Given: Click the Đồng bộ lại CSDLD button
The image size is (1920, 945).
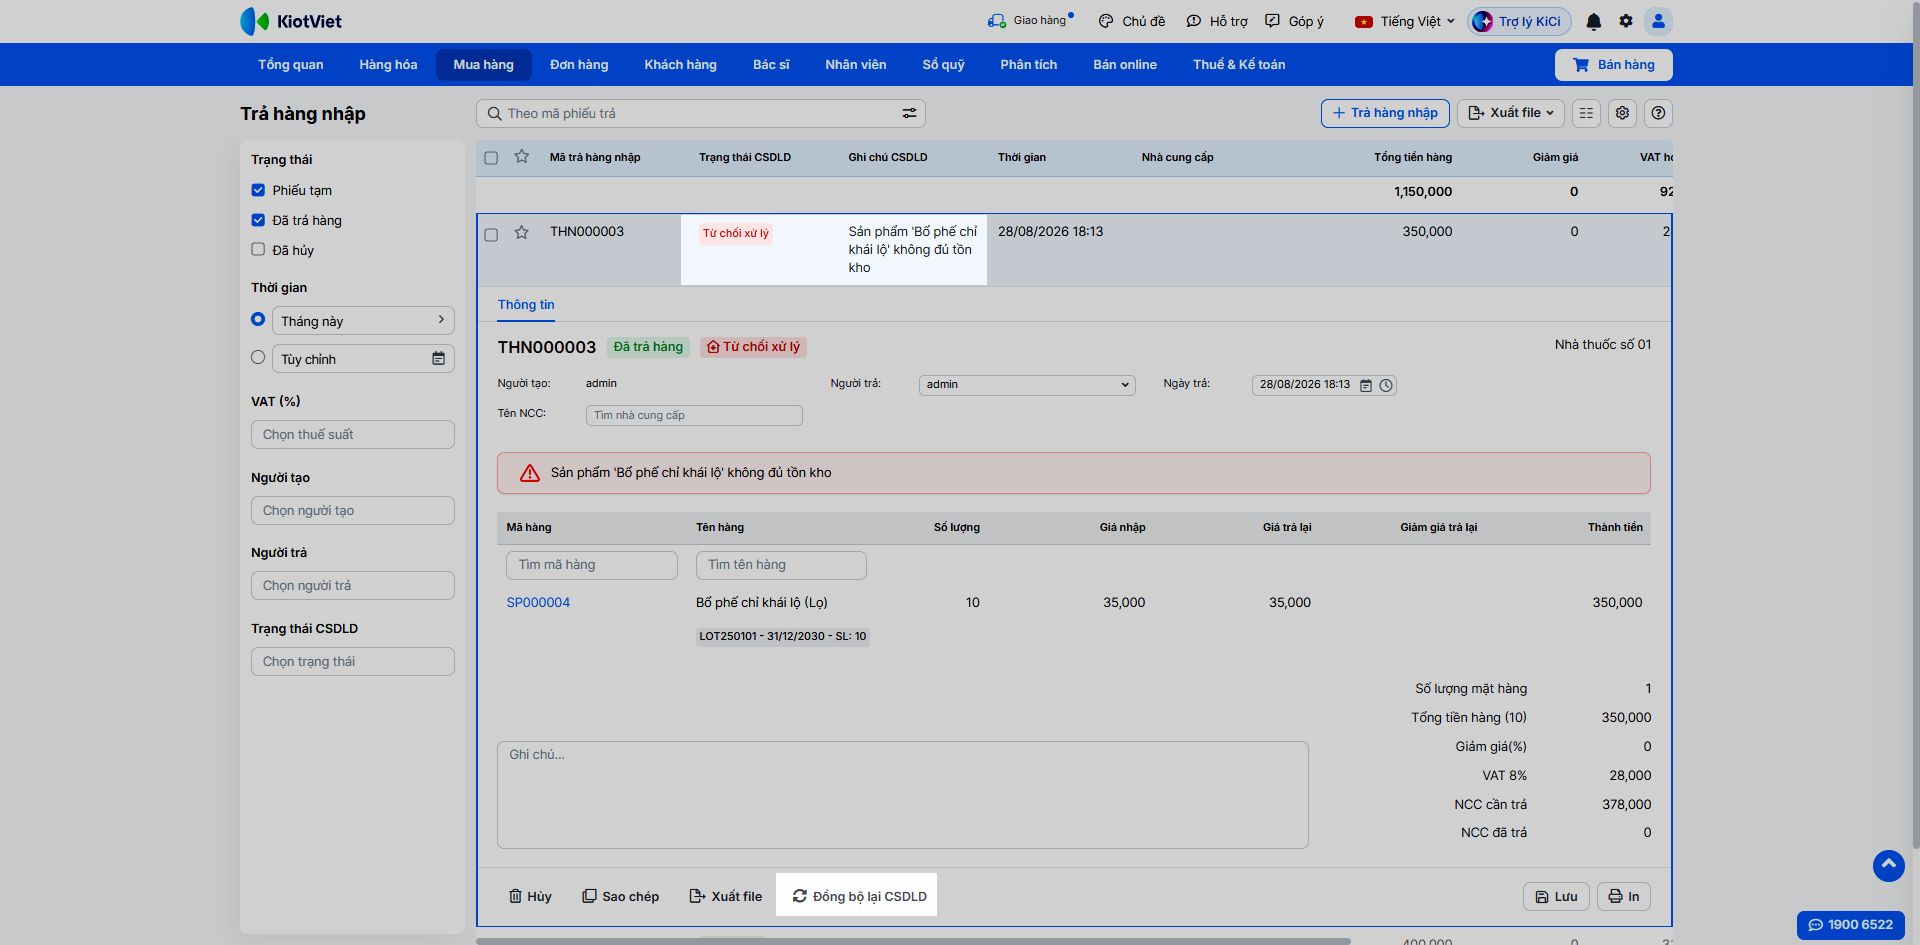Looking at the screenshot, I should coord(859,896).
